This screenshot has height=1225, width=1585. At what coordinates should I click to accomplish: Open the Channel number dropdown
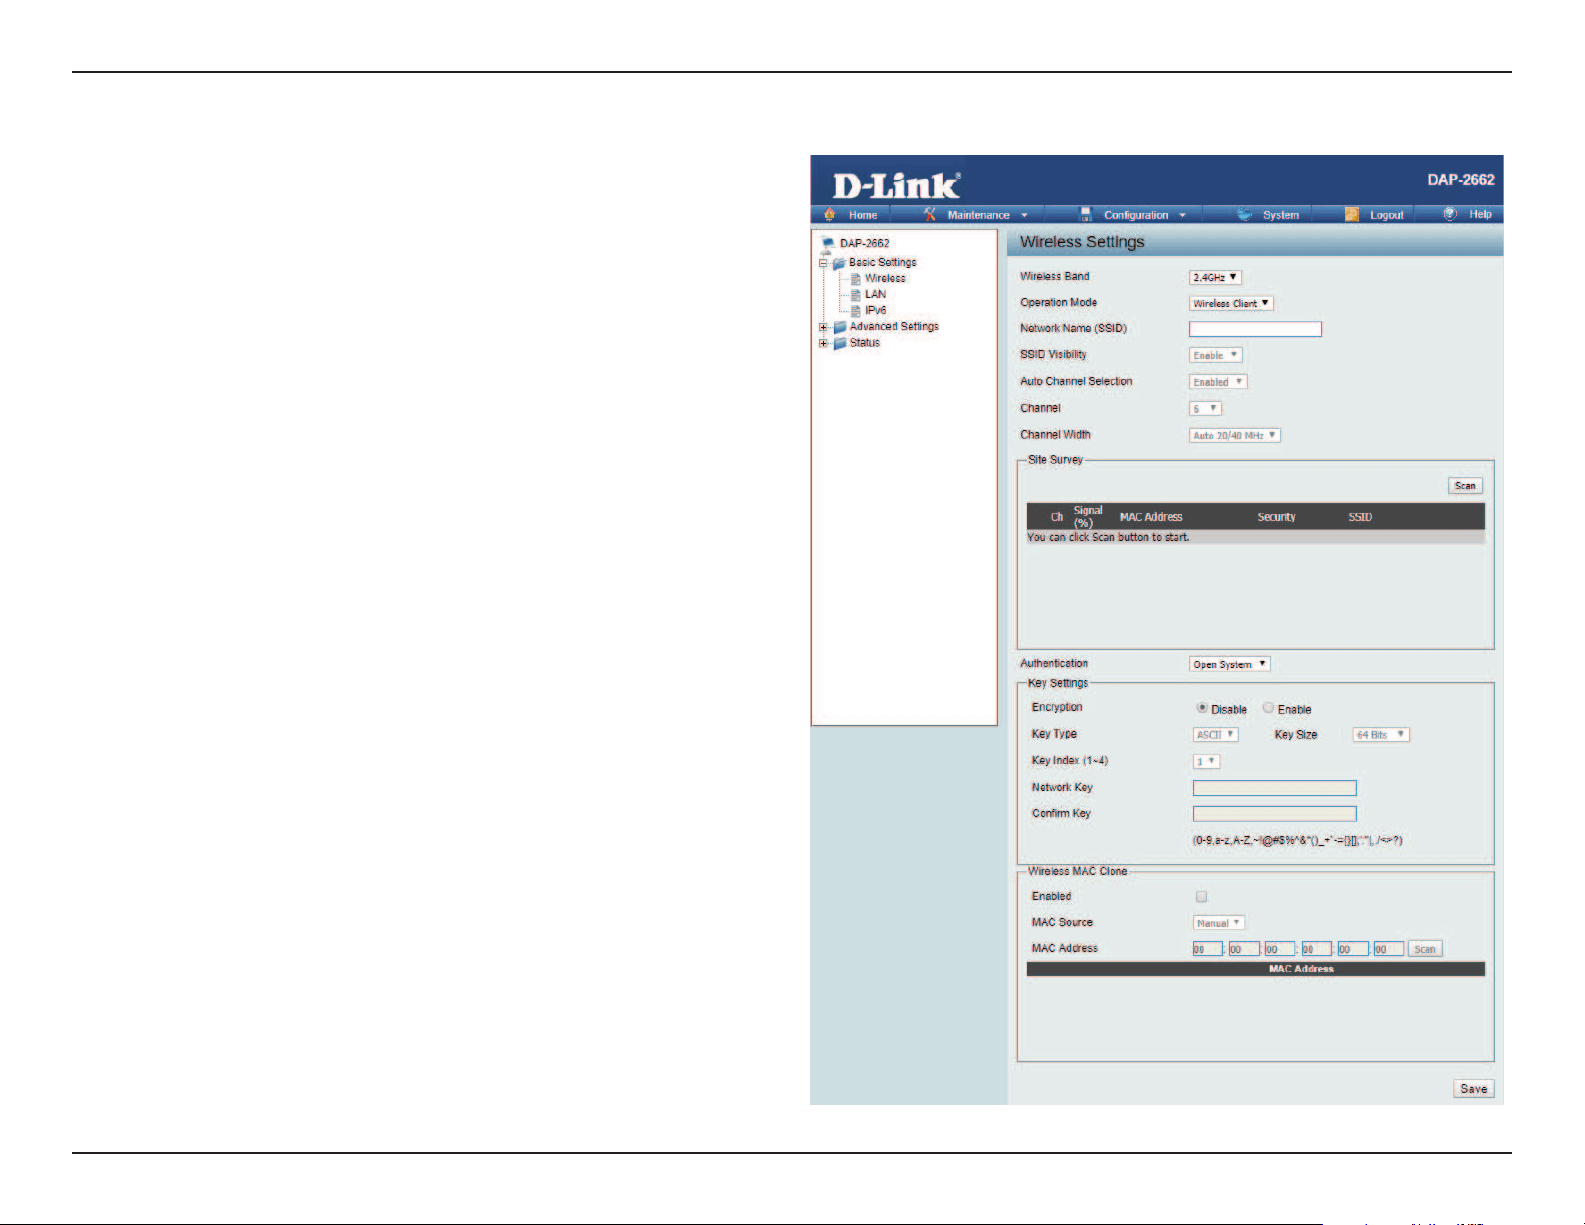coord(1205,408)
